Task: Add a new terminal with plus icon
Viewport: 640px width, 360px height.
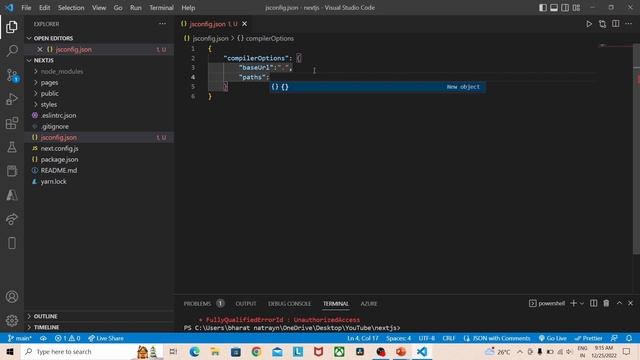Action: (x=573, y=303)
